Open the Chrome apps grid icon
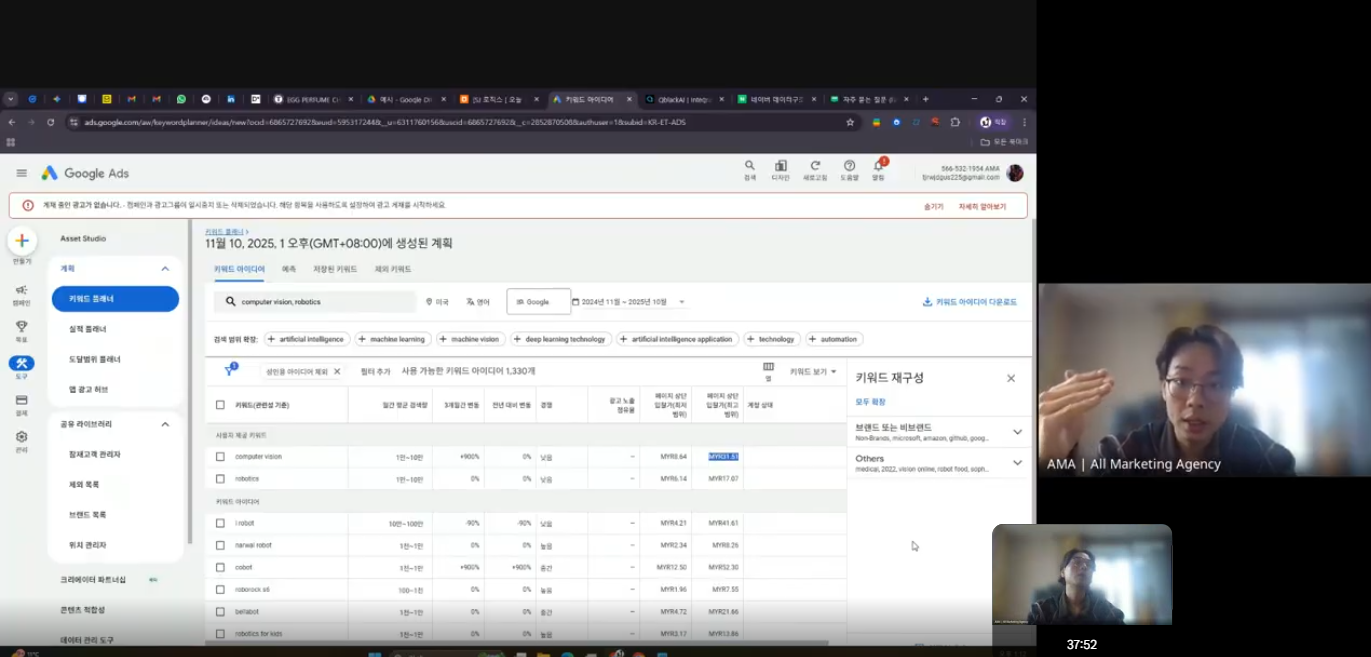The height and width of the screenshot is (657, 1371). pos(11,142)
